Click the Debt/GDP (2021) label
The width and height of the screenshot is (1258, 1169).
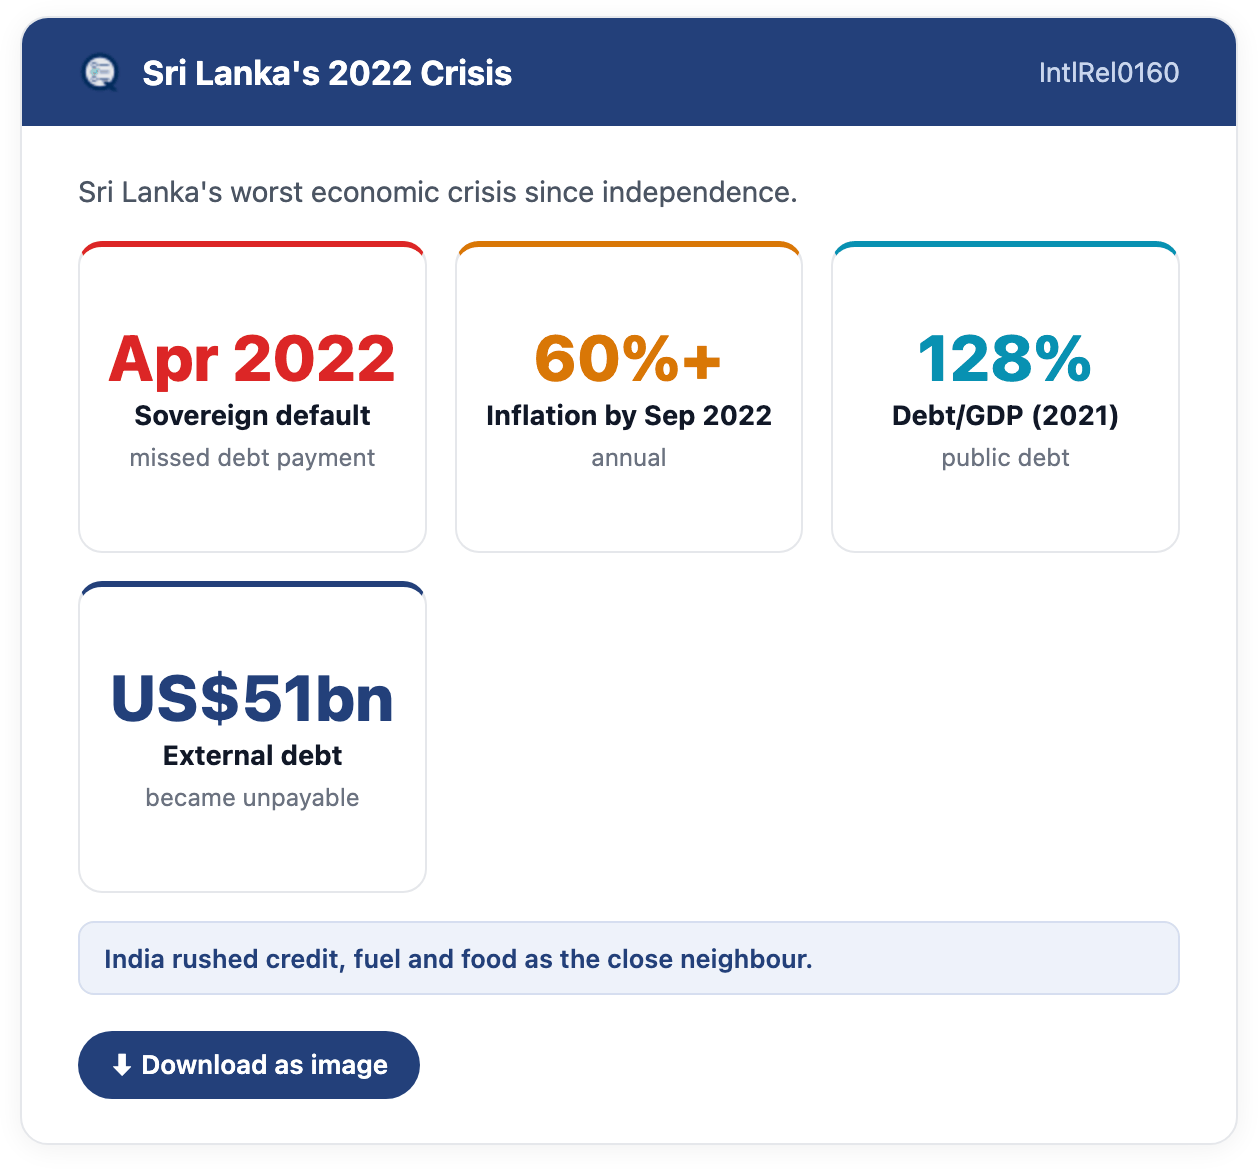1005,415
